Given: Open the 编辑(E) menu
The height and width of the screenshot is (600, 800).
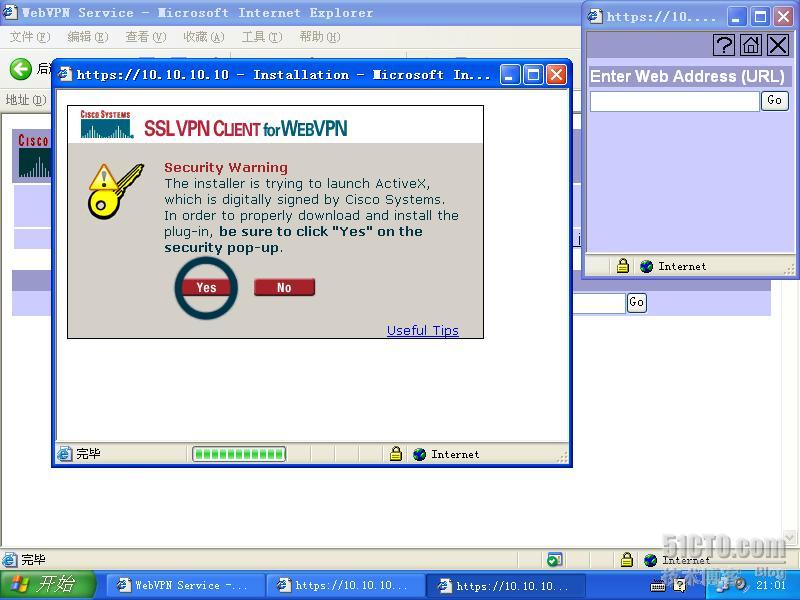Looking at the screenshot, I should tap(88, 37).
